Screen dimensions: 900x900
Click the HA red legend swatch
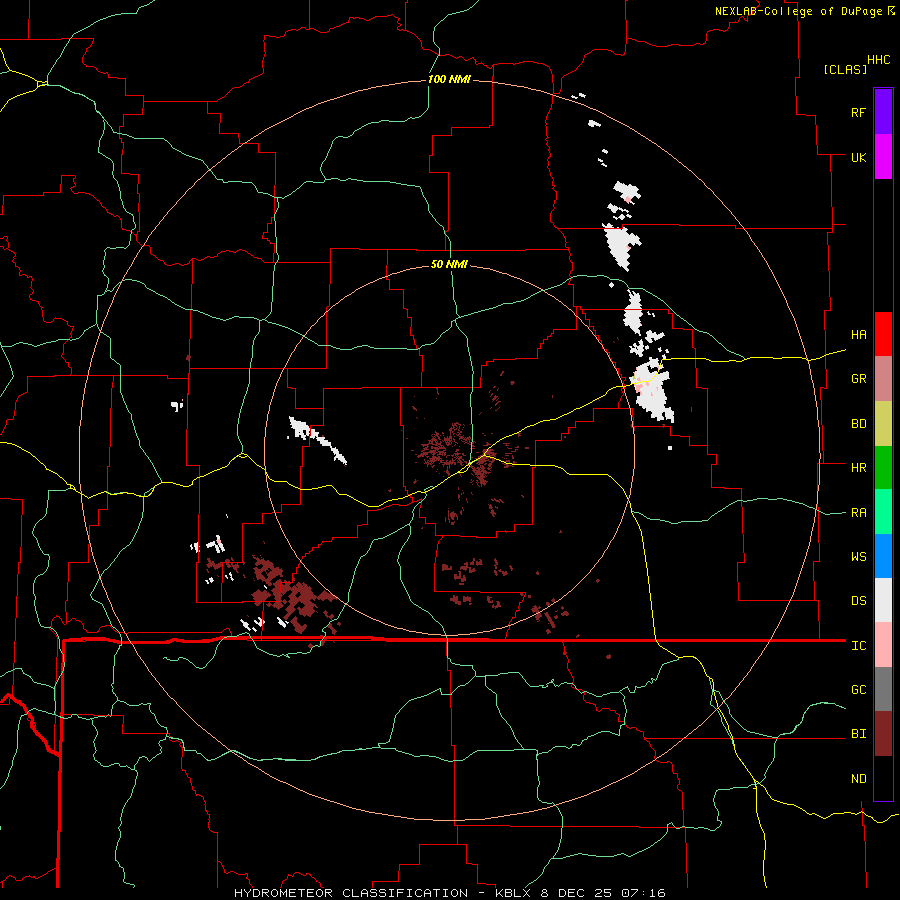pyautogui.click(x=883, y=334)
